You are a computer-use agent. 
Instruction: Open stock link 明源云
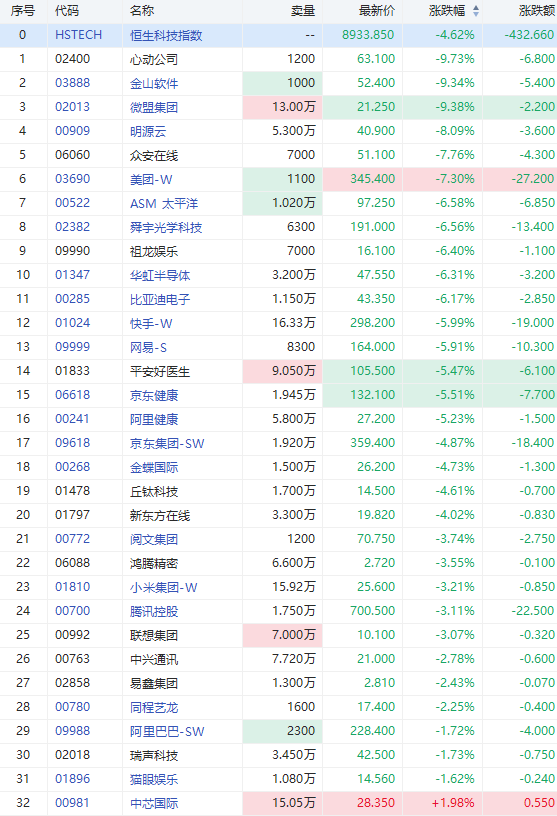148,131
